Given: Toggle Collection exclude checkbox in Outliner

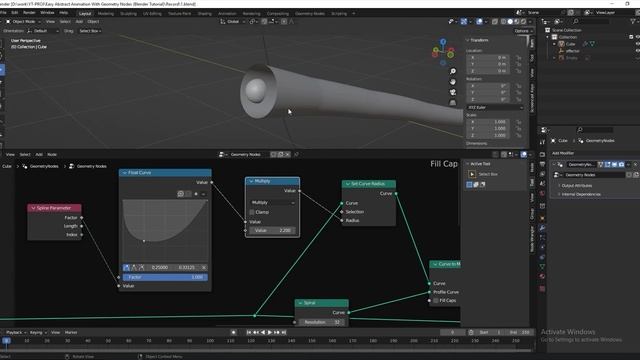Looking at the screenshot, I should tap(631, 37).
